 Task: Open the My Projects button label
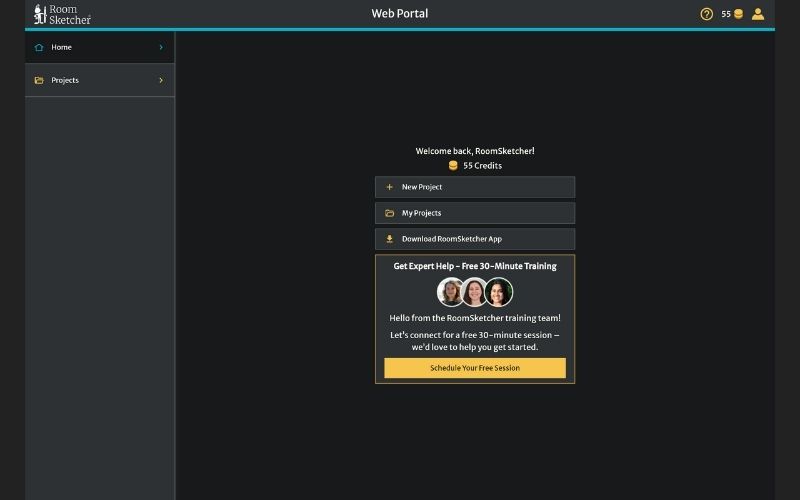[421, 213]
